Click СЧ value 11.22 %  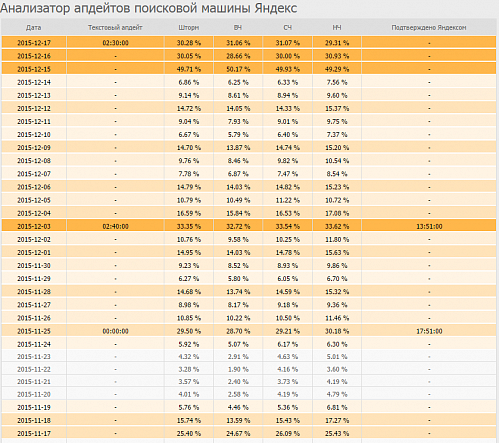point(288,200)
